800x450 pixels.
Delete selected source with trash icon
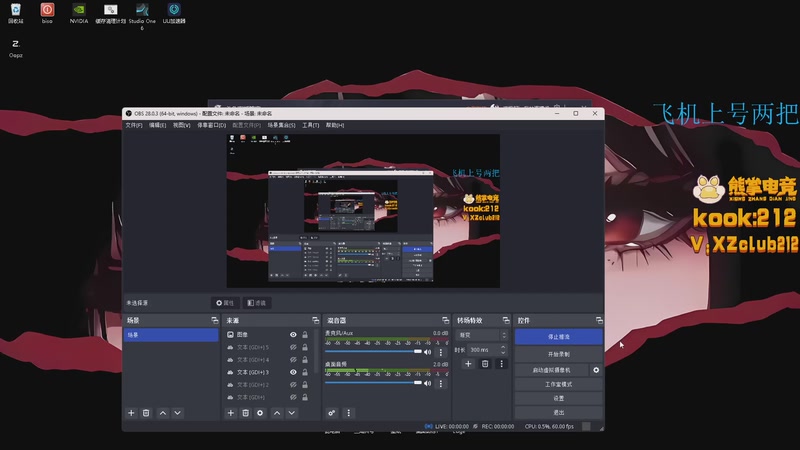[x=245, y=413]
